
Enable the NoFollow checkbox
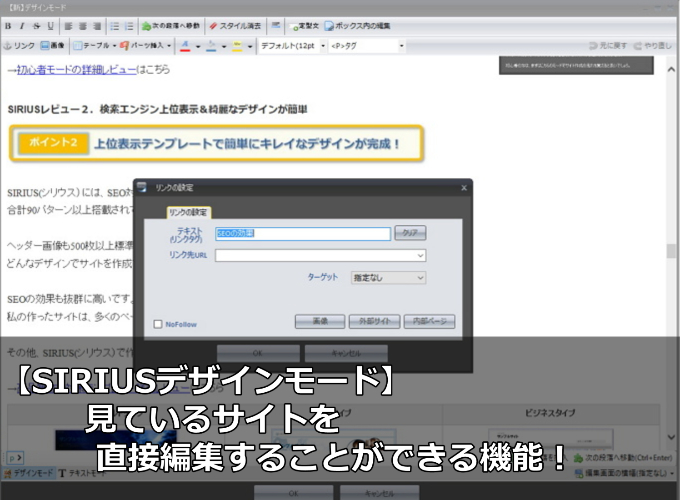(x=158, y=324)
